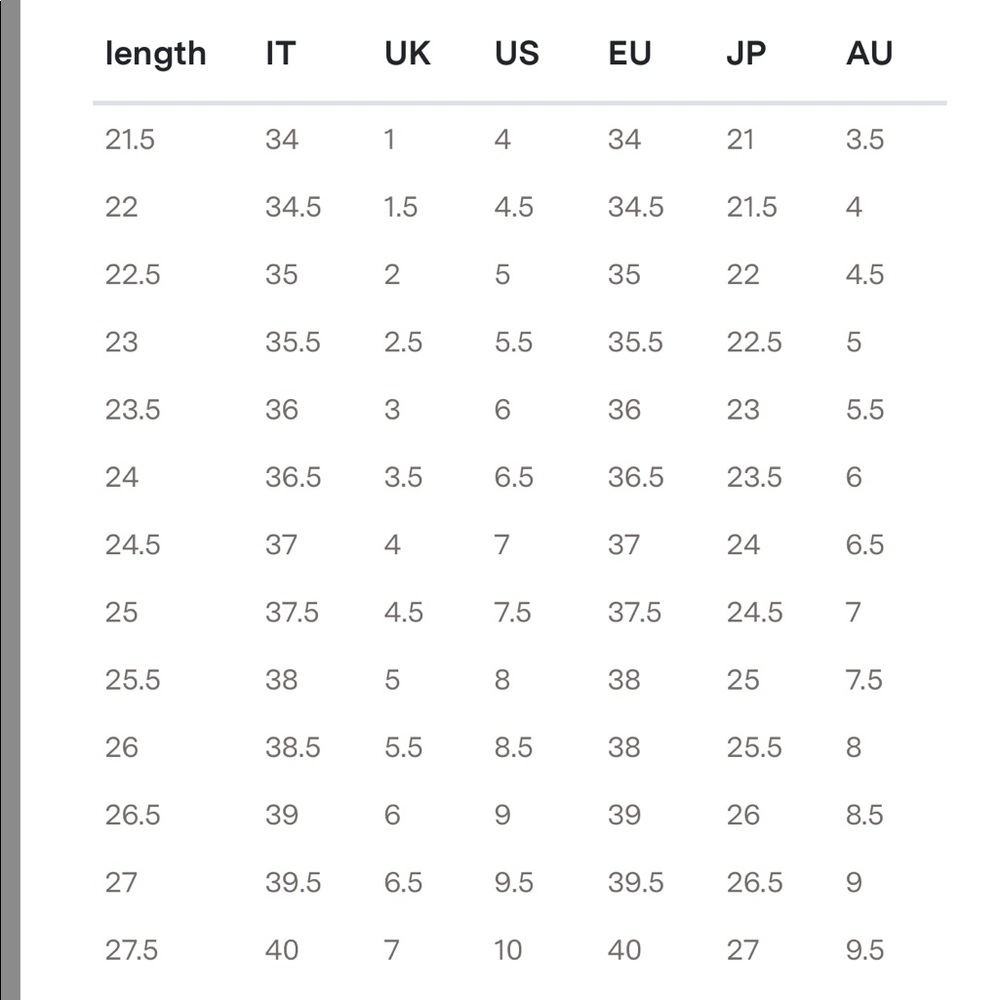This screenshot has height=1000, width=1000.
Task: Select the EU column header
Action: [x=629, y=53]
